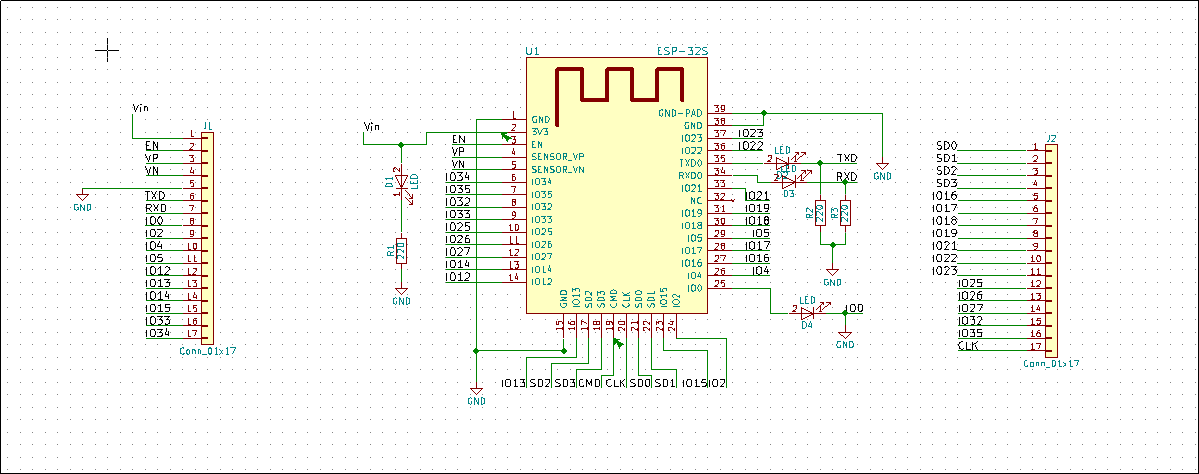
Task: Select resistor R3 symbol
Action: pyautogui.click(x=845, y=213)
